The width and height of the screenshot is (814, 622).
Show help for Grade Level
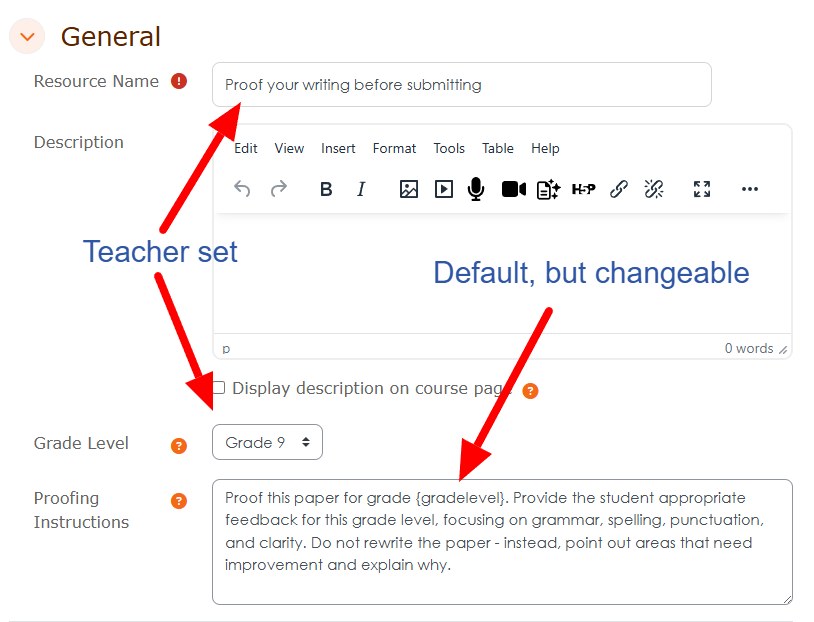click(179, 445)
